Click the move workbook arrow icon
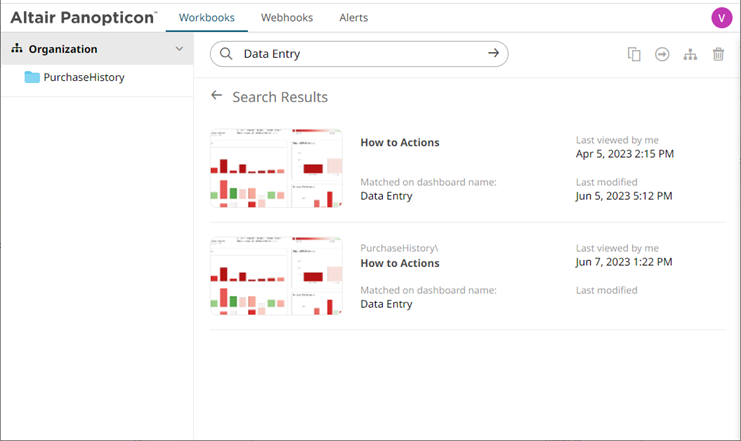This screenshot has width=741, height=441. (662, 54)
